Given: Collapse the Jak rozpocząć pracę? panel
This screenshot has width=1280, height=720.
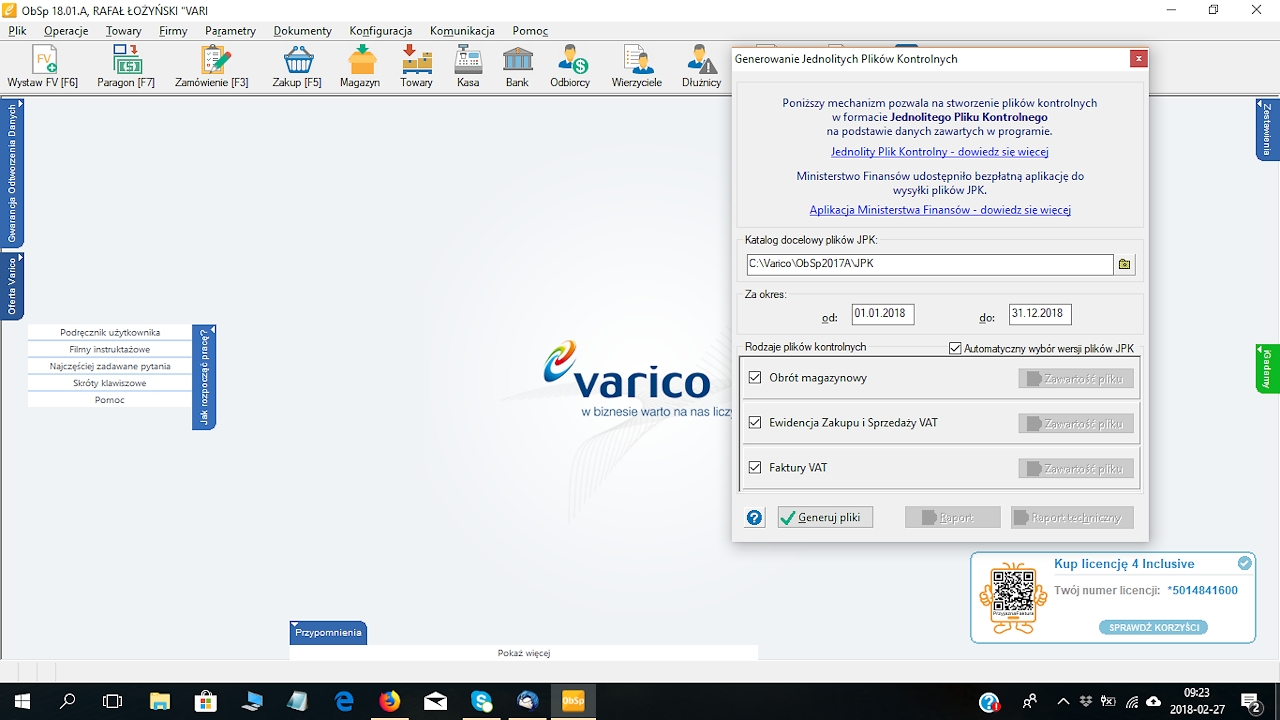Looking at the screenshot, I should pos(204,377).
